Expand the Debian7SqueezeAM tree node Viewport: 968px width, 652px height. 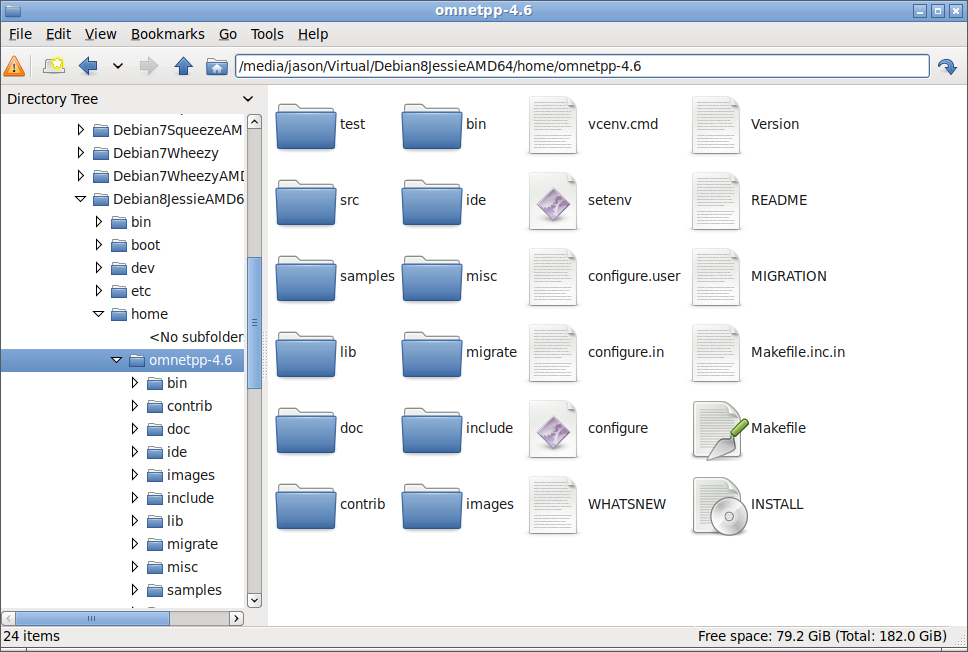pyautogui.click(x=80, y=130)
